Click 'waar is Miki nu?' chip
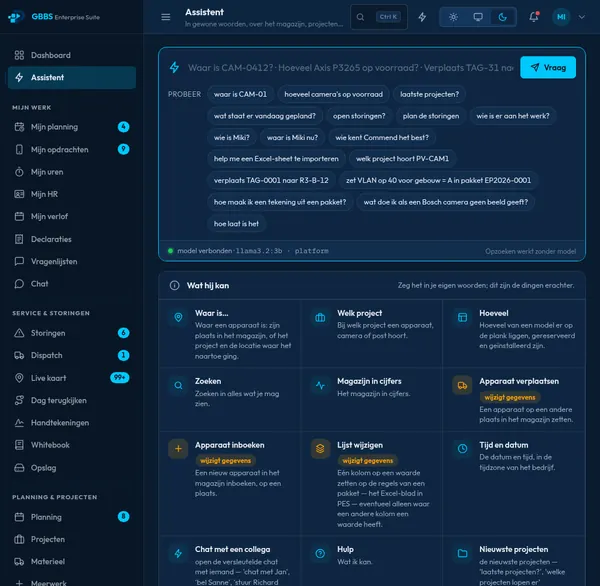This screenshot has height=586, width=600. click(292, 137)
